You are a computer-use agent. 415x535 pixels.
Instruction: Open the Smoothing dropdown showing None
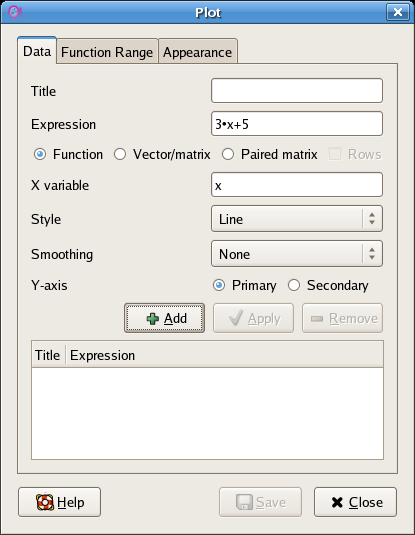click(297, 254)
